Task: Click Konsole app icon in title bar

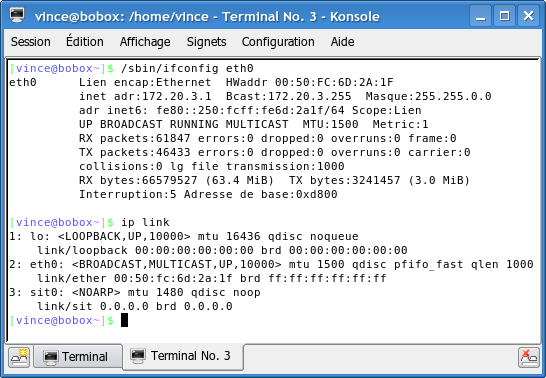Action: [17, 15]
